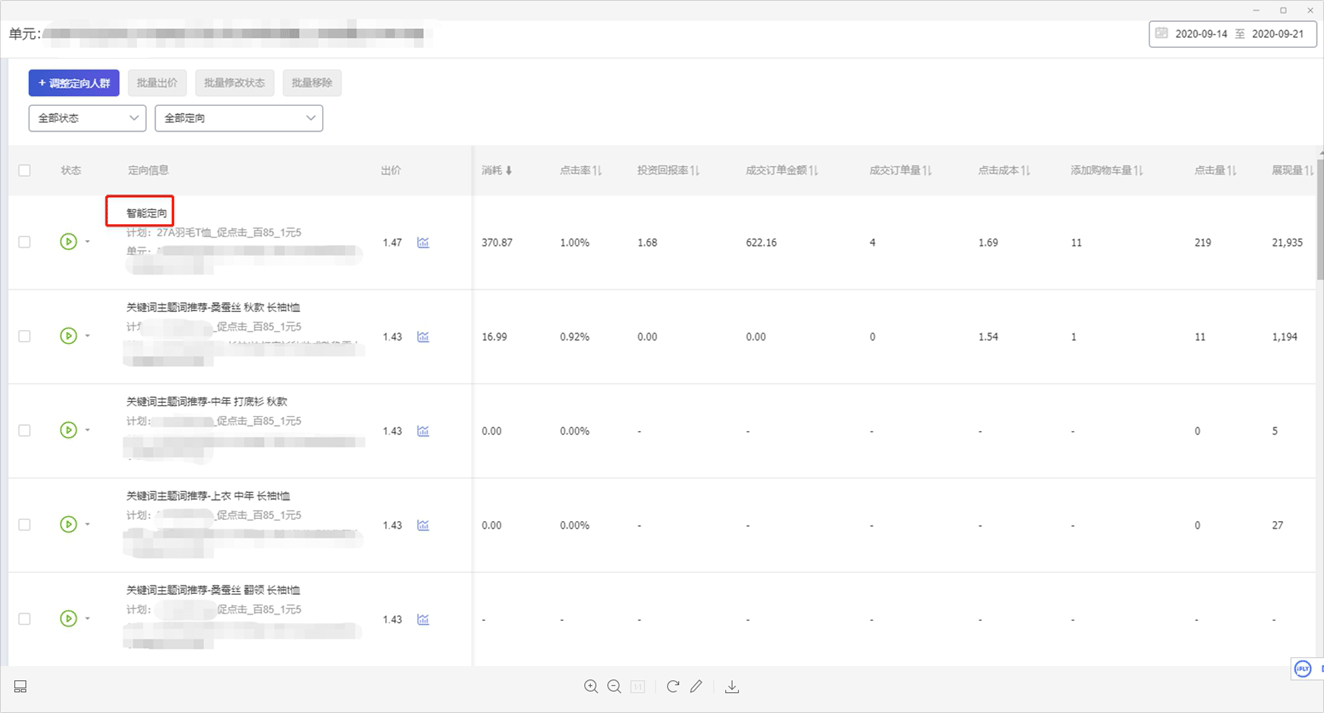Viewport: 1324px width, 713px height.
Task: Open trend chart for 桑蚕丝 翻领 长袖t恤 row
Action: pos(423,619)
